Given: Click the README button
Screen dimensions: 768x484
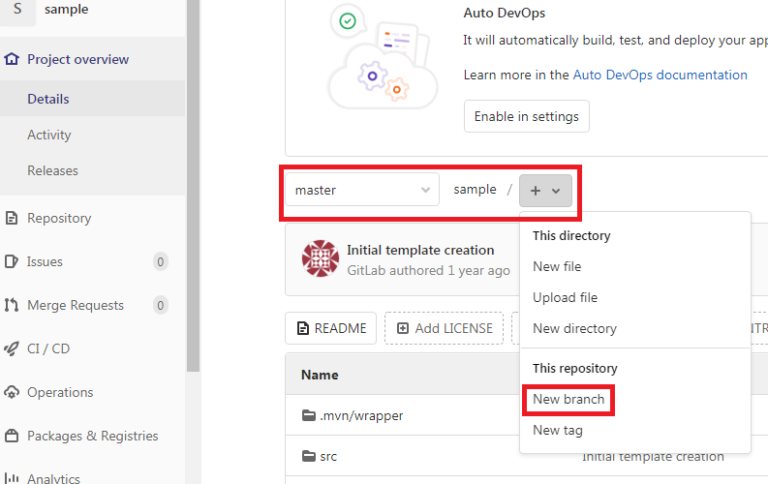Looking at the screenshot, I should pos(331,328).
